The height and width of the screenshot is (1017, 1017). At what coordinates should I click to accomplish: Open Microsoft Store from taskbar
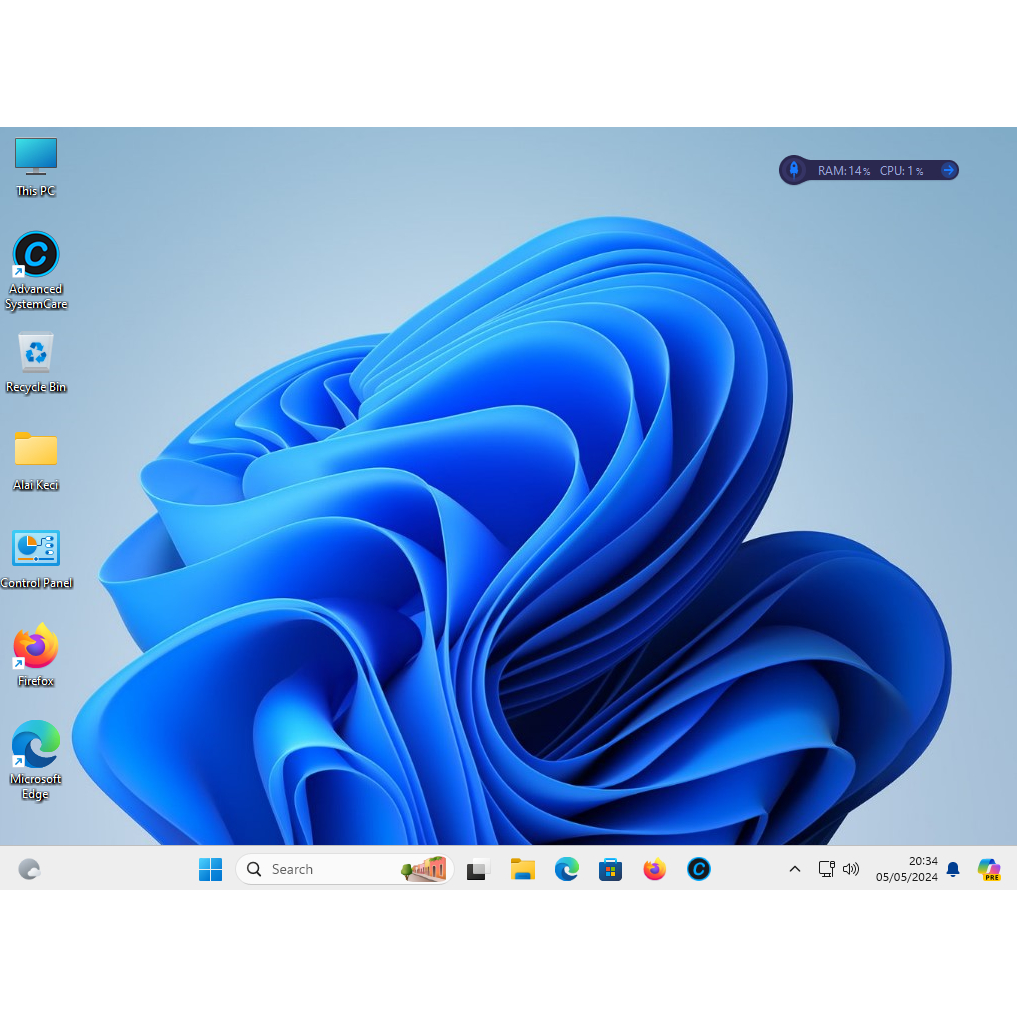tap(611, 870)
